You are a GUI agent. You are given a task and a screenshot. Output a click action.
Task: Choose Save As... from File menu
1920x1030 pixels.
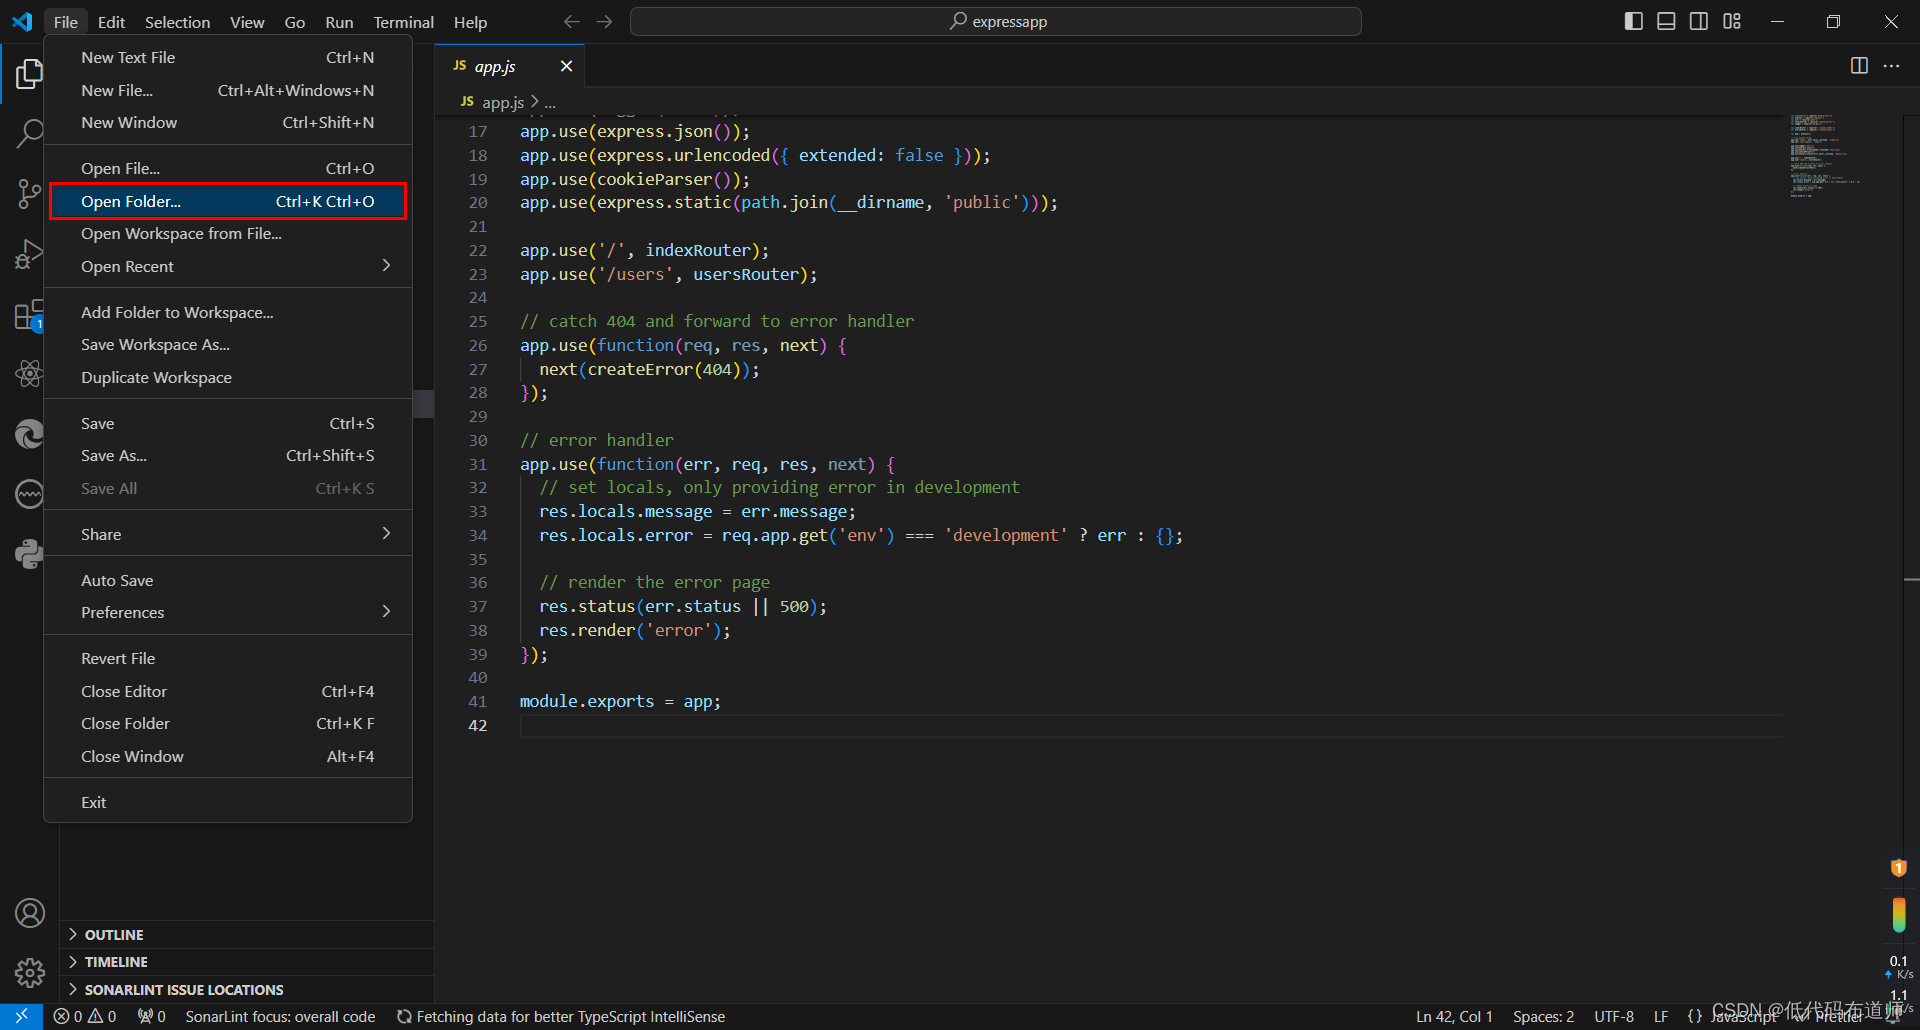[228, 455]
